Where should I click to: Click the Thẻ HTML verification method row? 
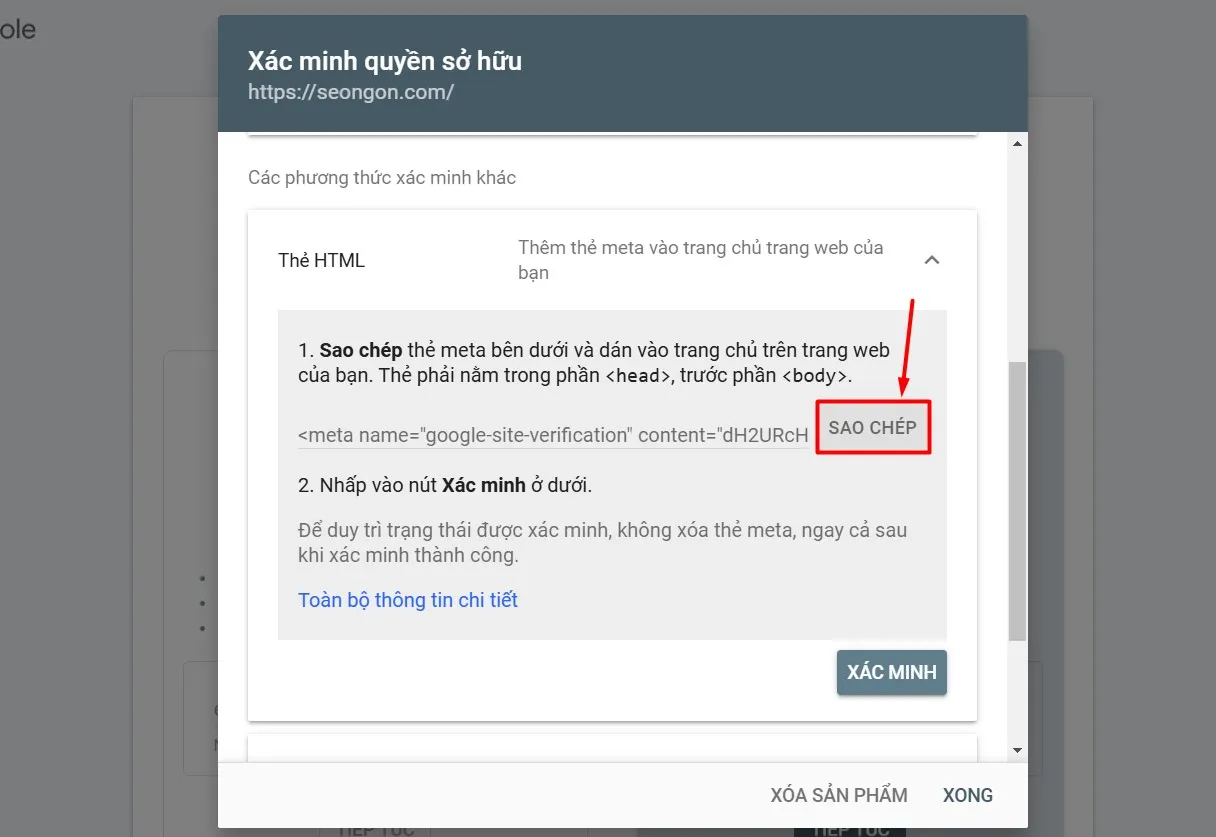click(321, 259)
